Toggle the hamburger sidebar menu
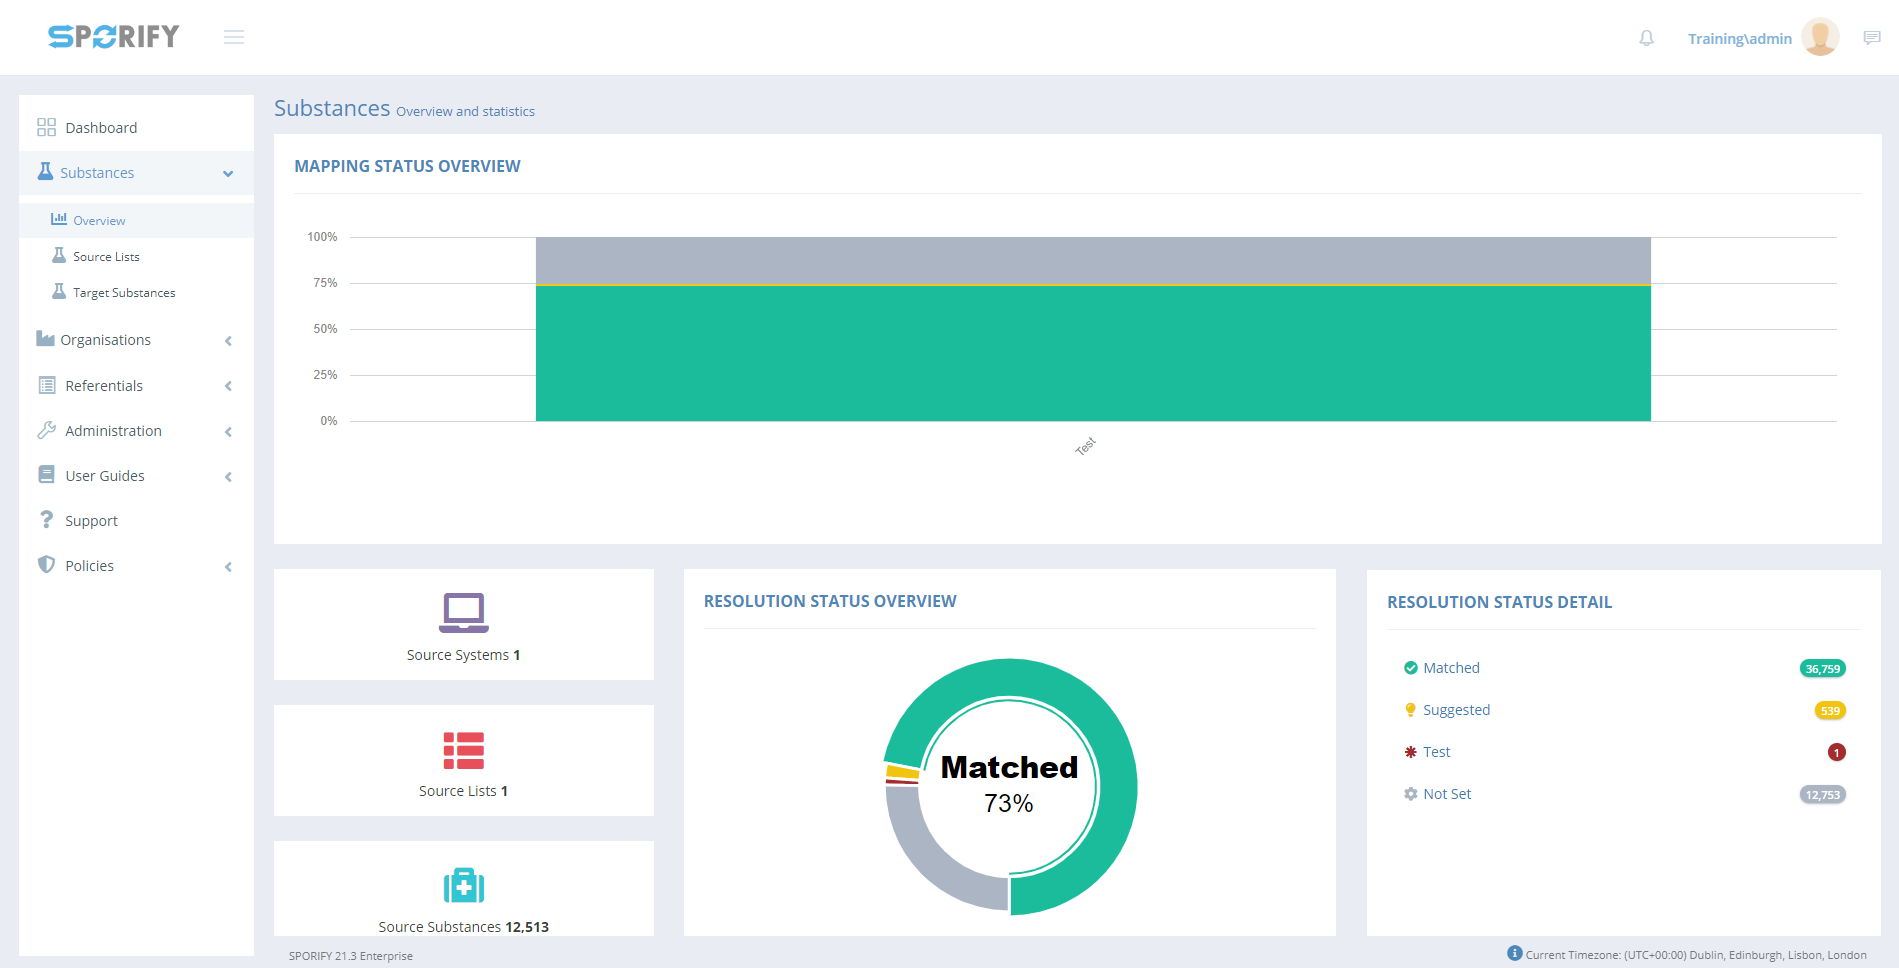The width and height of the screenshot is (1899, 968). 234,37
